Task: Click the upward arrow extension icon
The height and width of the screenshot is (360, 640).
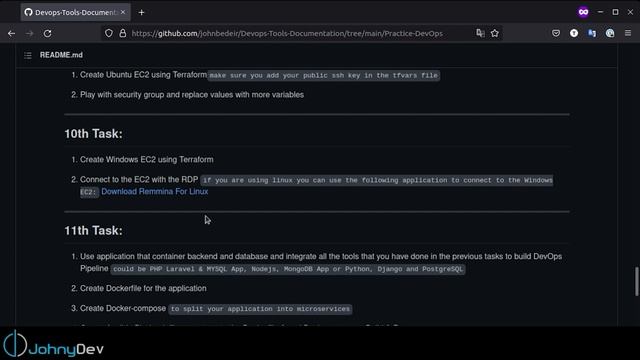Action: coord(574,33)
